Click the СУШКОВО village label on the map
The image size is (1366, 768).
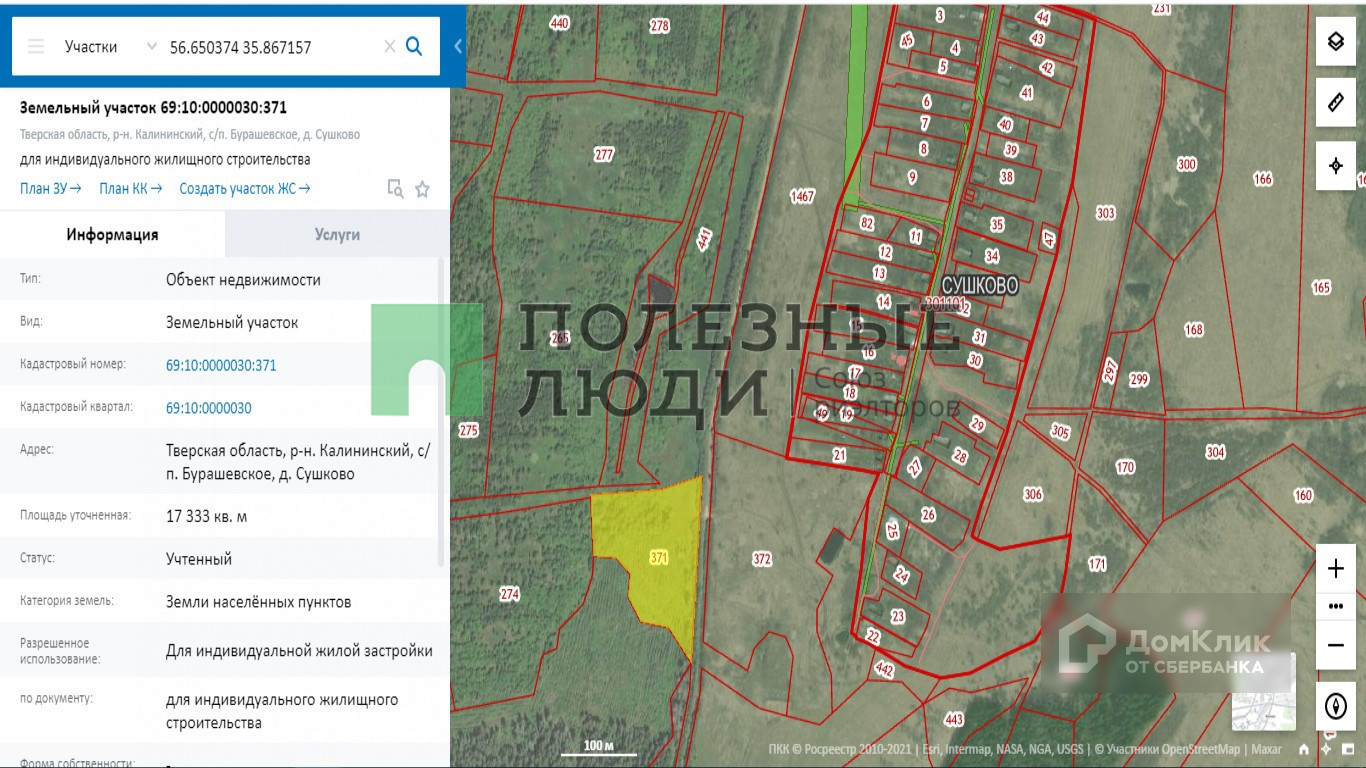980,286
